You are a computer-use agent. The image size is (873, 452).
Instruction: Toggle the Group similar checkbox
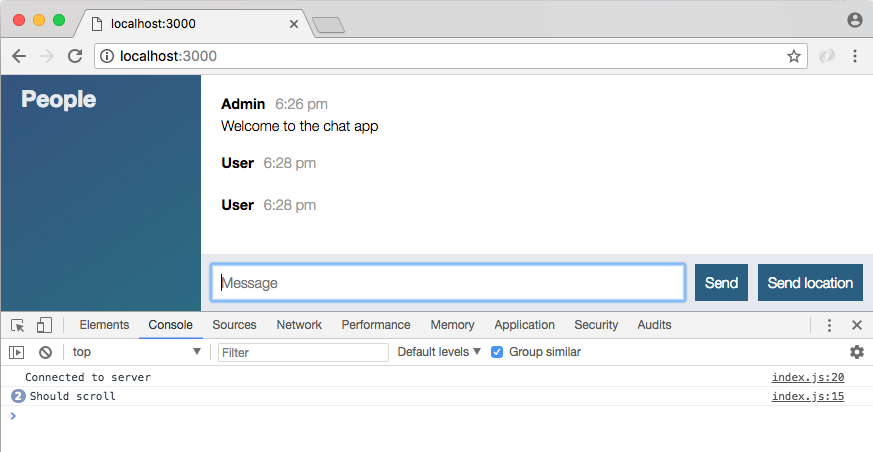click(497, 352)
